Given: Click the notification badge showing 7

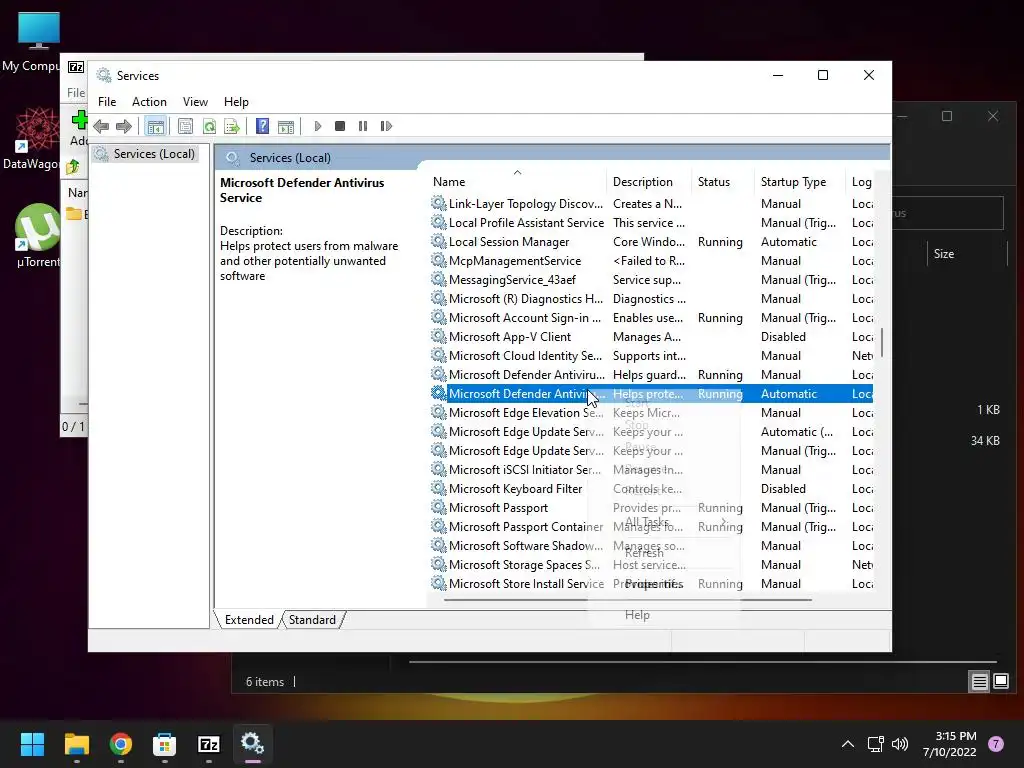Looking at the screenshot, I should point(996,744).
